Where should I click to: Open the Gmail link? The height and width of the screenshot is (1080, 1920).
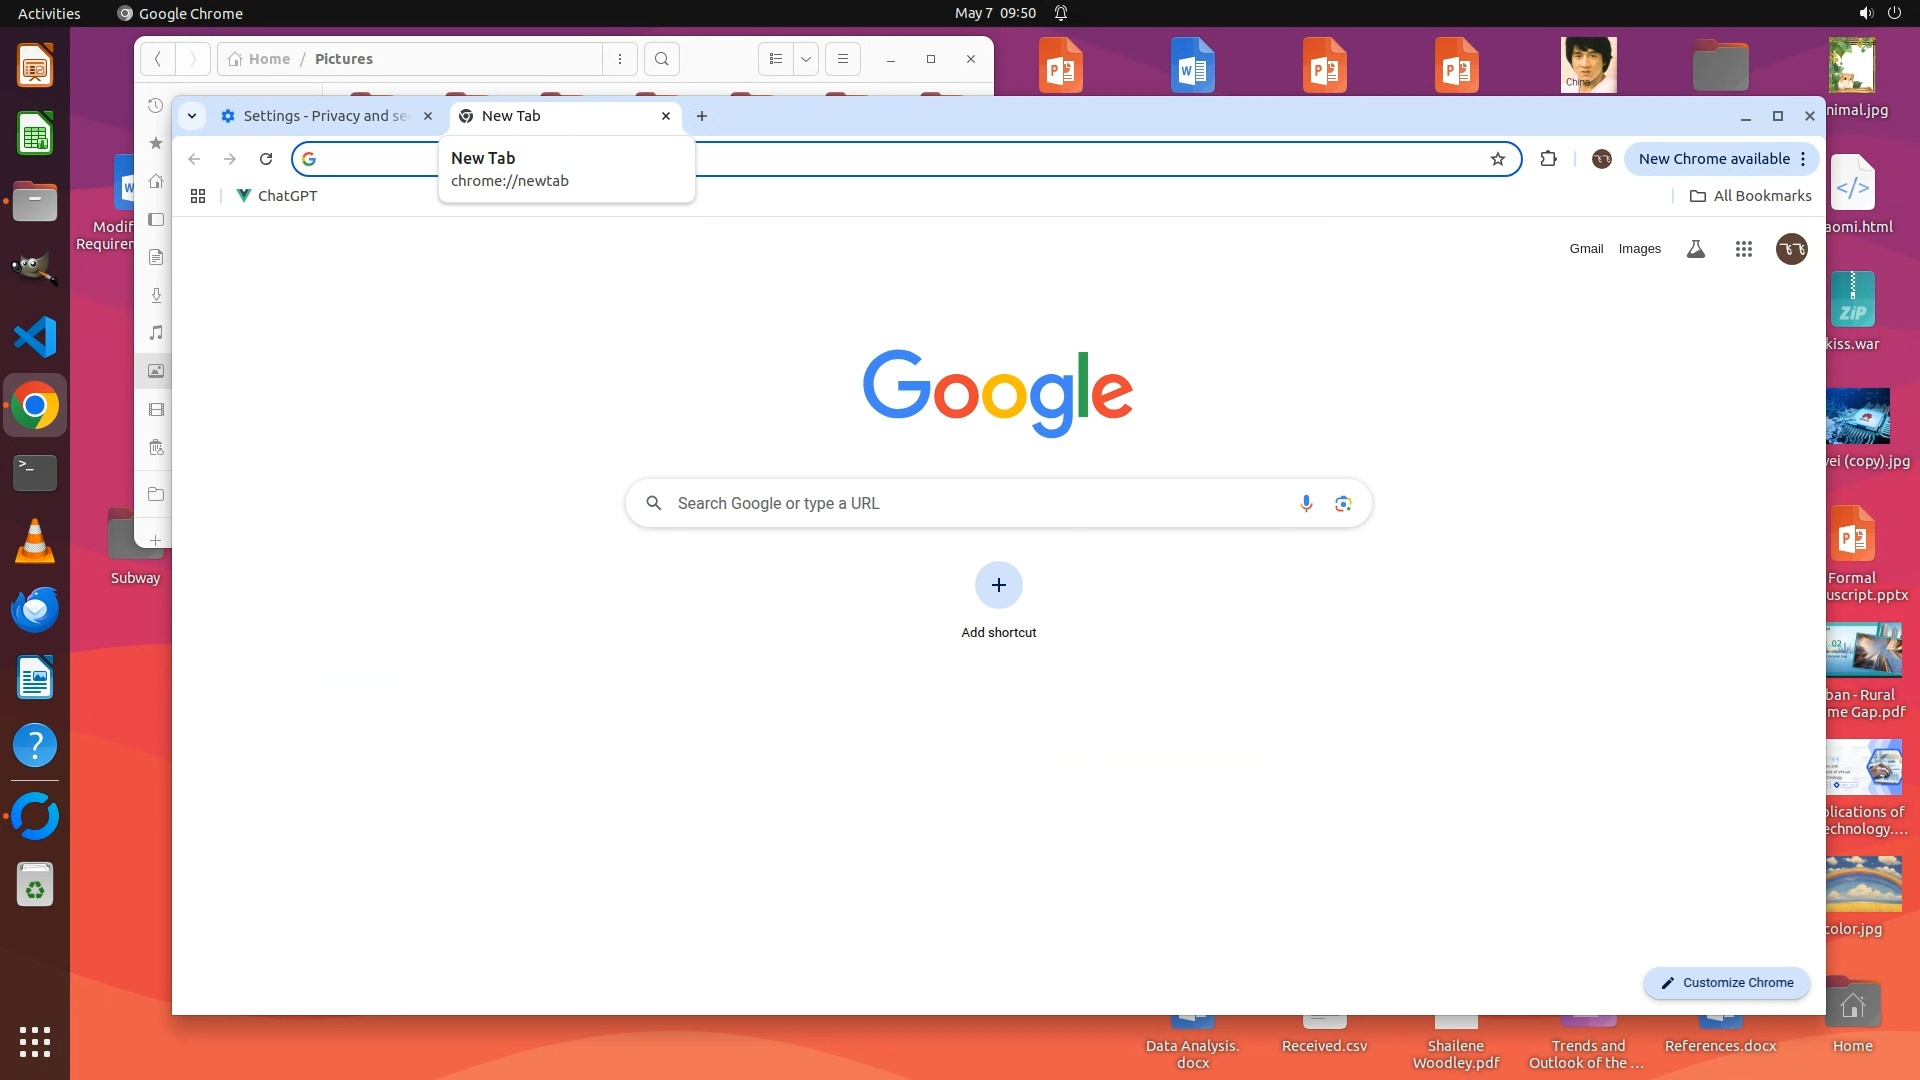tap(1586, 249)
